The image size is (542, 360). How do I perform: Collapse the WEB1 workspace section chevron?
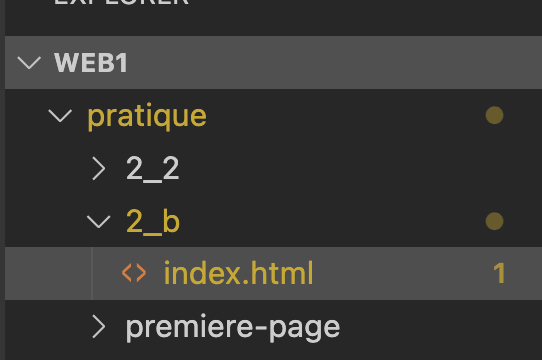click(x=29, y=63)
